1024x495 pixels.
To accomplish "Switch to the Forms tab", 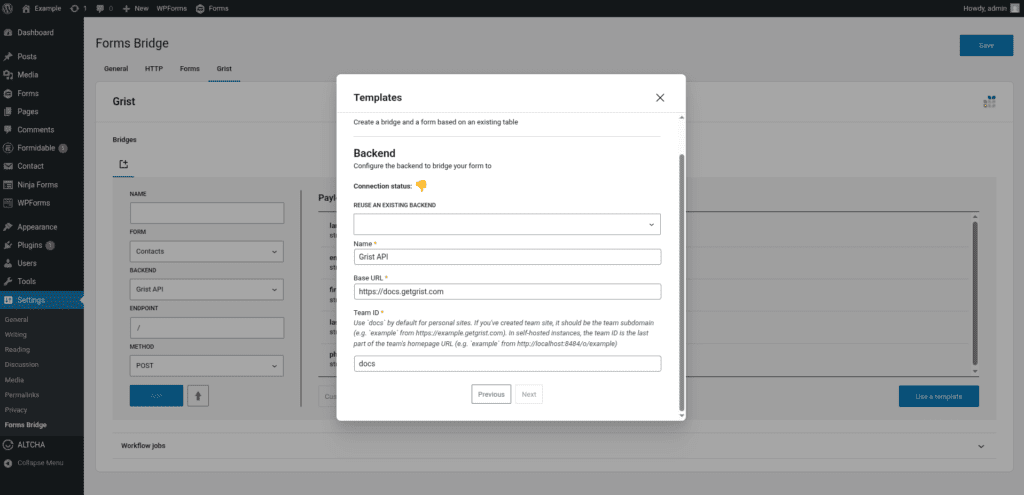I will [189, 69].
